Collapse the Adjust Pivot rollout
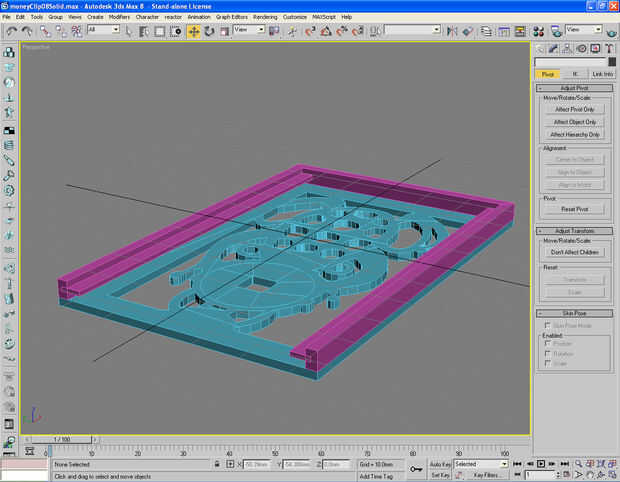 [574, 88]
